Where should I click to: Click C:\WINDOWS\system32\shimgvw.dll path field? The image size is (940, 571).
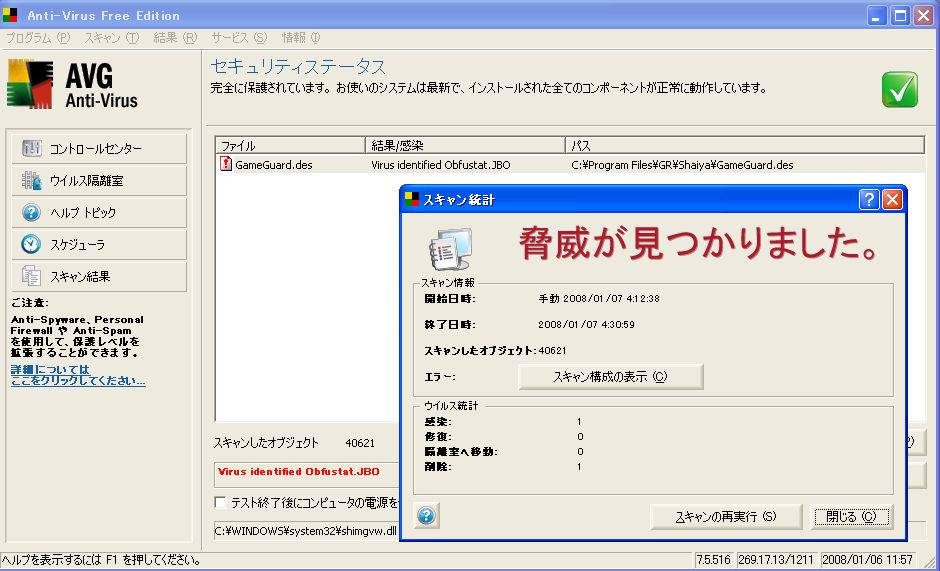(306, 530)
